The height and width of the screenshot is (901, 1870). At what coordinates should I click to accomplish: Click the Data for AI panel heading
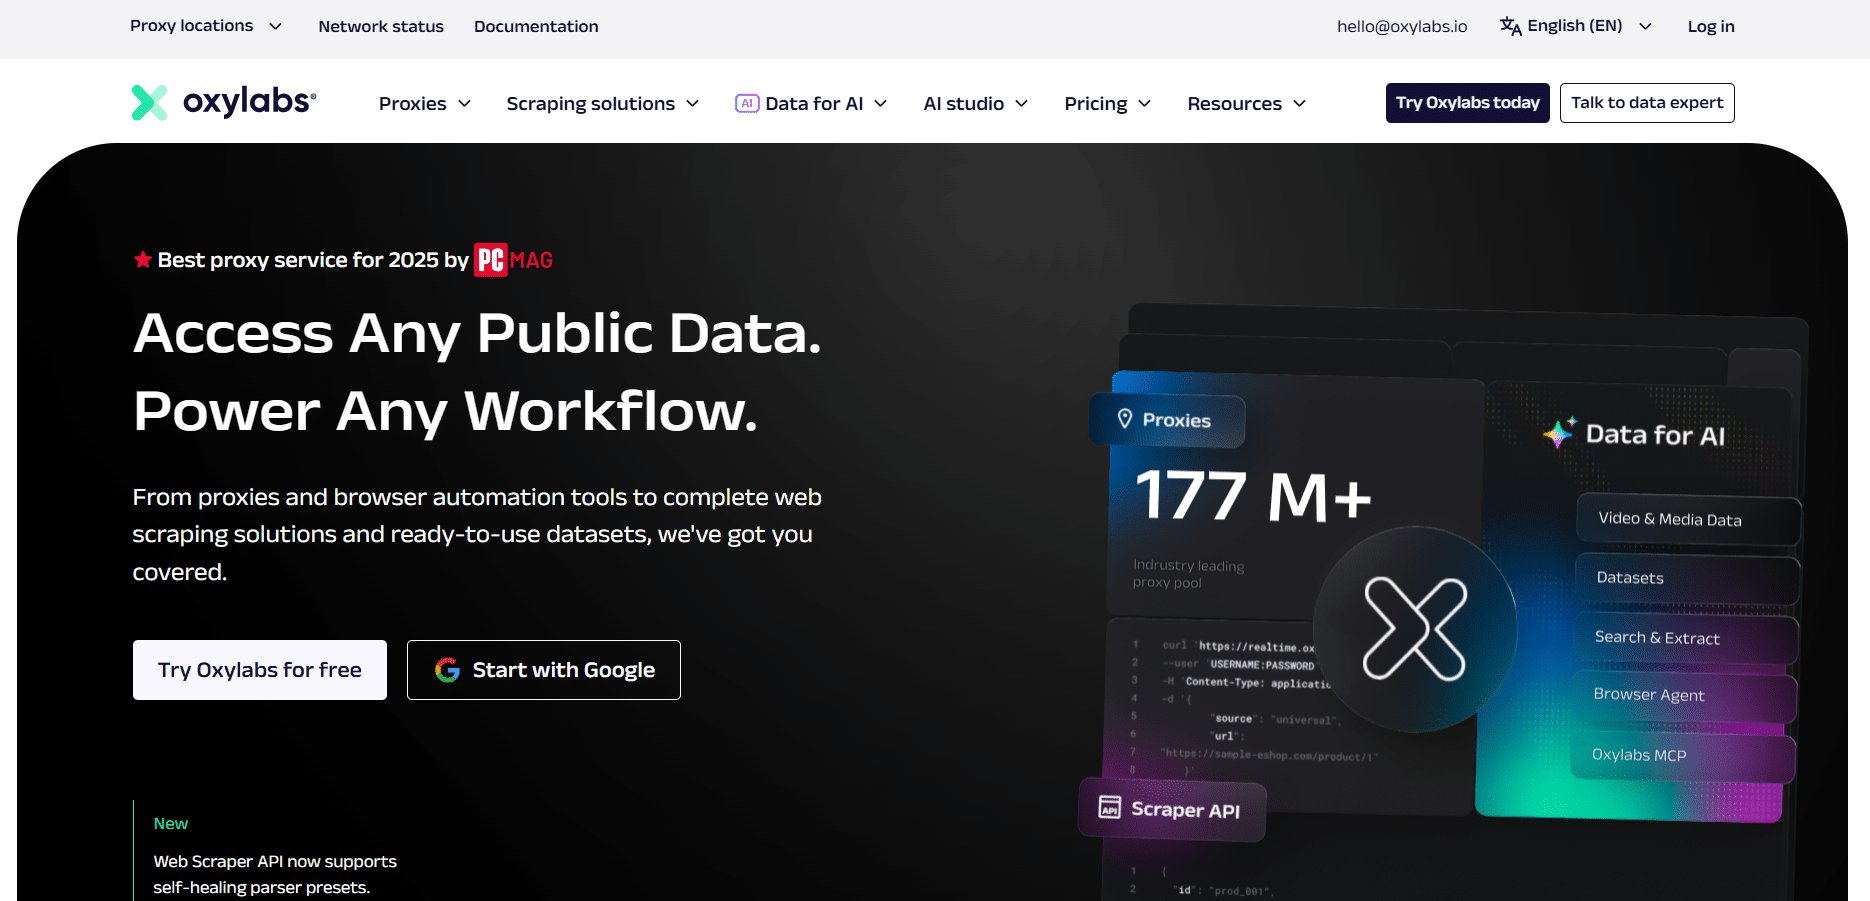point(1655,435)
